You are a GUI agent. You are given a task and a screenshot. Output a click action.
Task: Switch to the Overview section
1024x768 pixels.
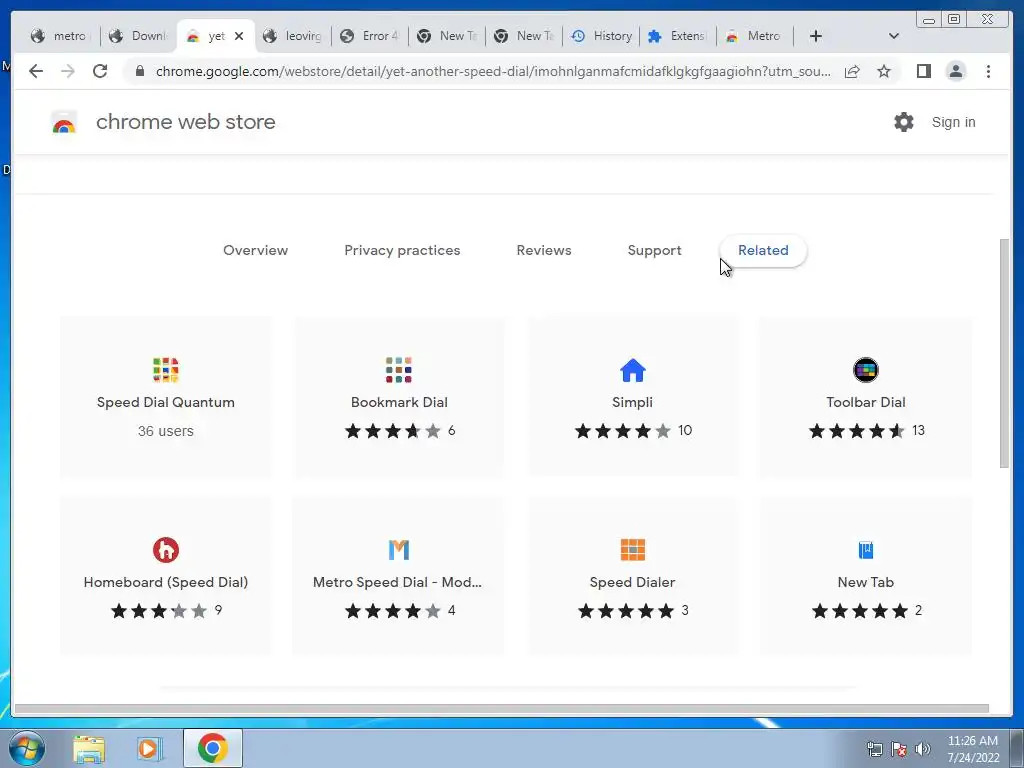[255, 250]
